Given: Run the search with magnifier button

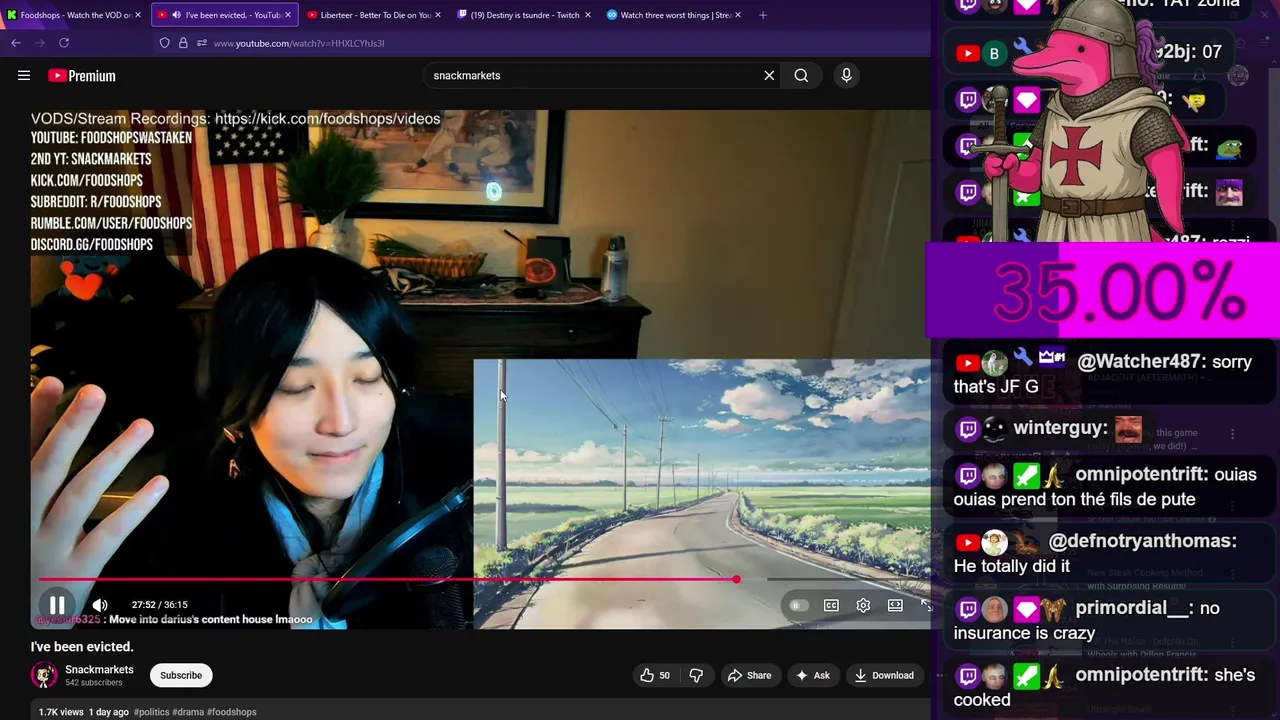Looking at the screenshot, I should click(801, 75).
